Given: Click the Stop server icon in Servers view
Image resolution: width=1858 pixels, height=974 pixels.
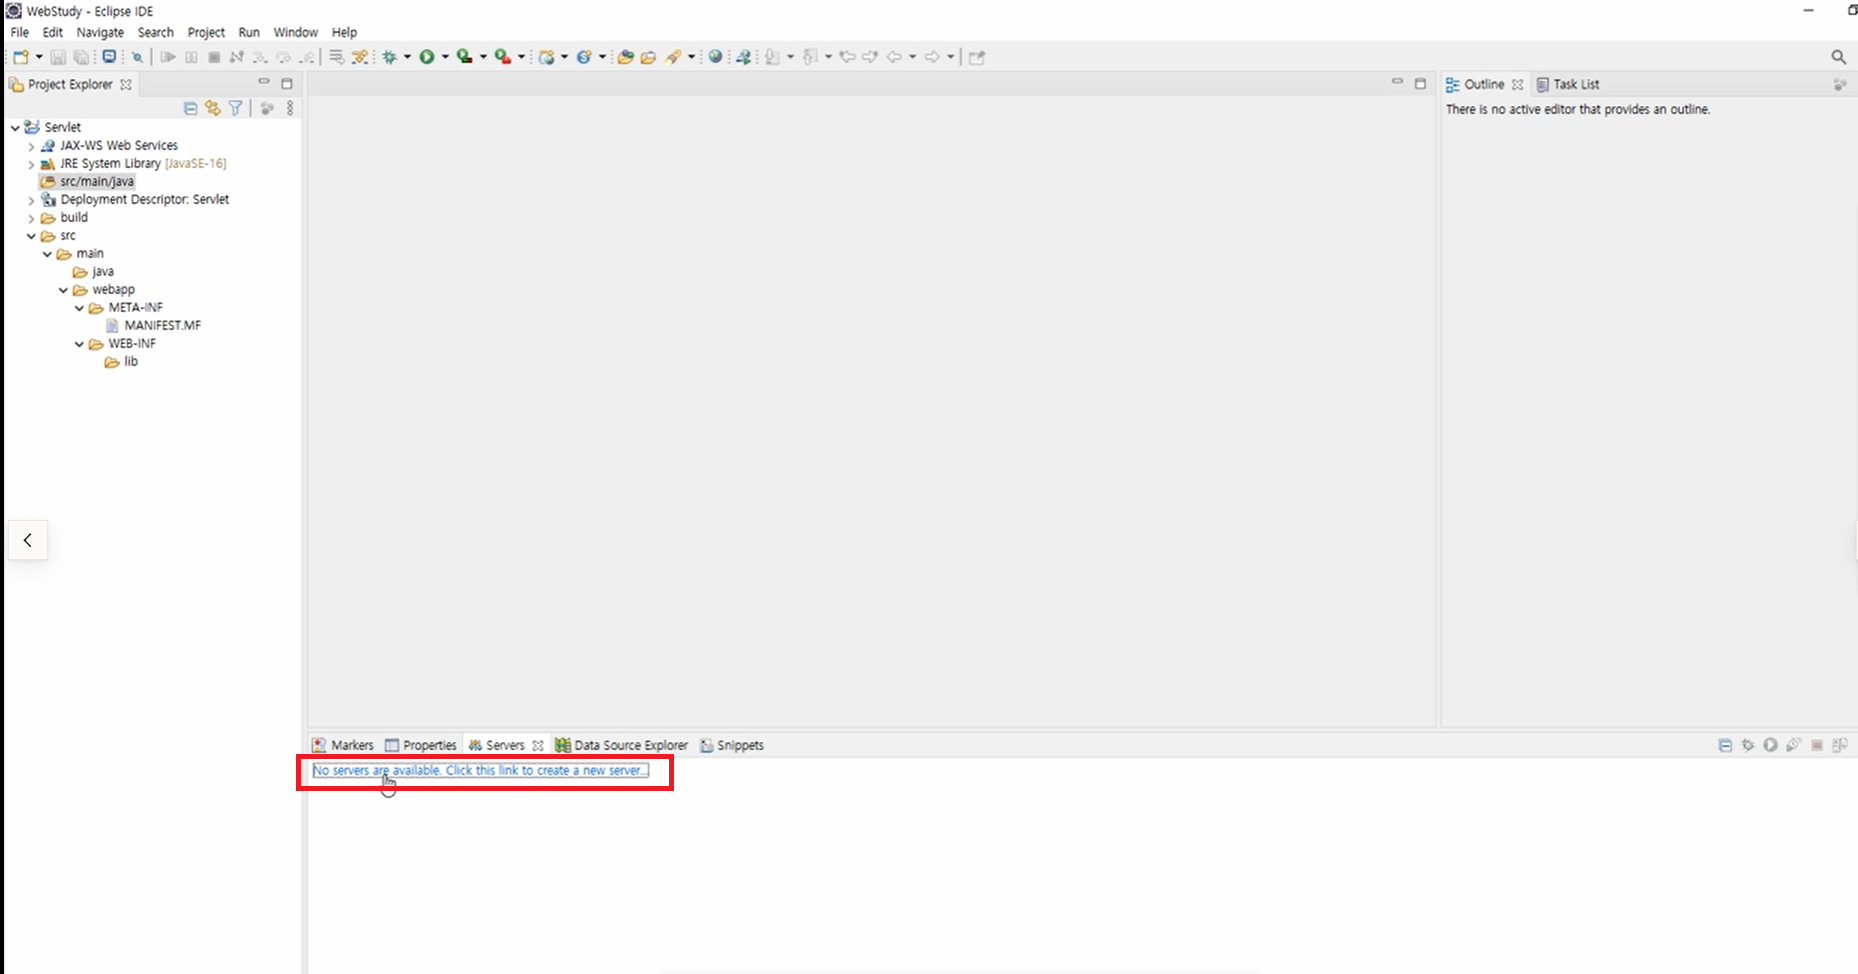Looking at the screenshot, I should tap(1817, 745).
